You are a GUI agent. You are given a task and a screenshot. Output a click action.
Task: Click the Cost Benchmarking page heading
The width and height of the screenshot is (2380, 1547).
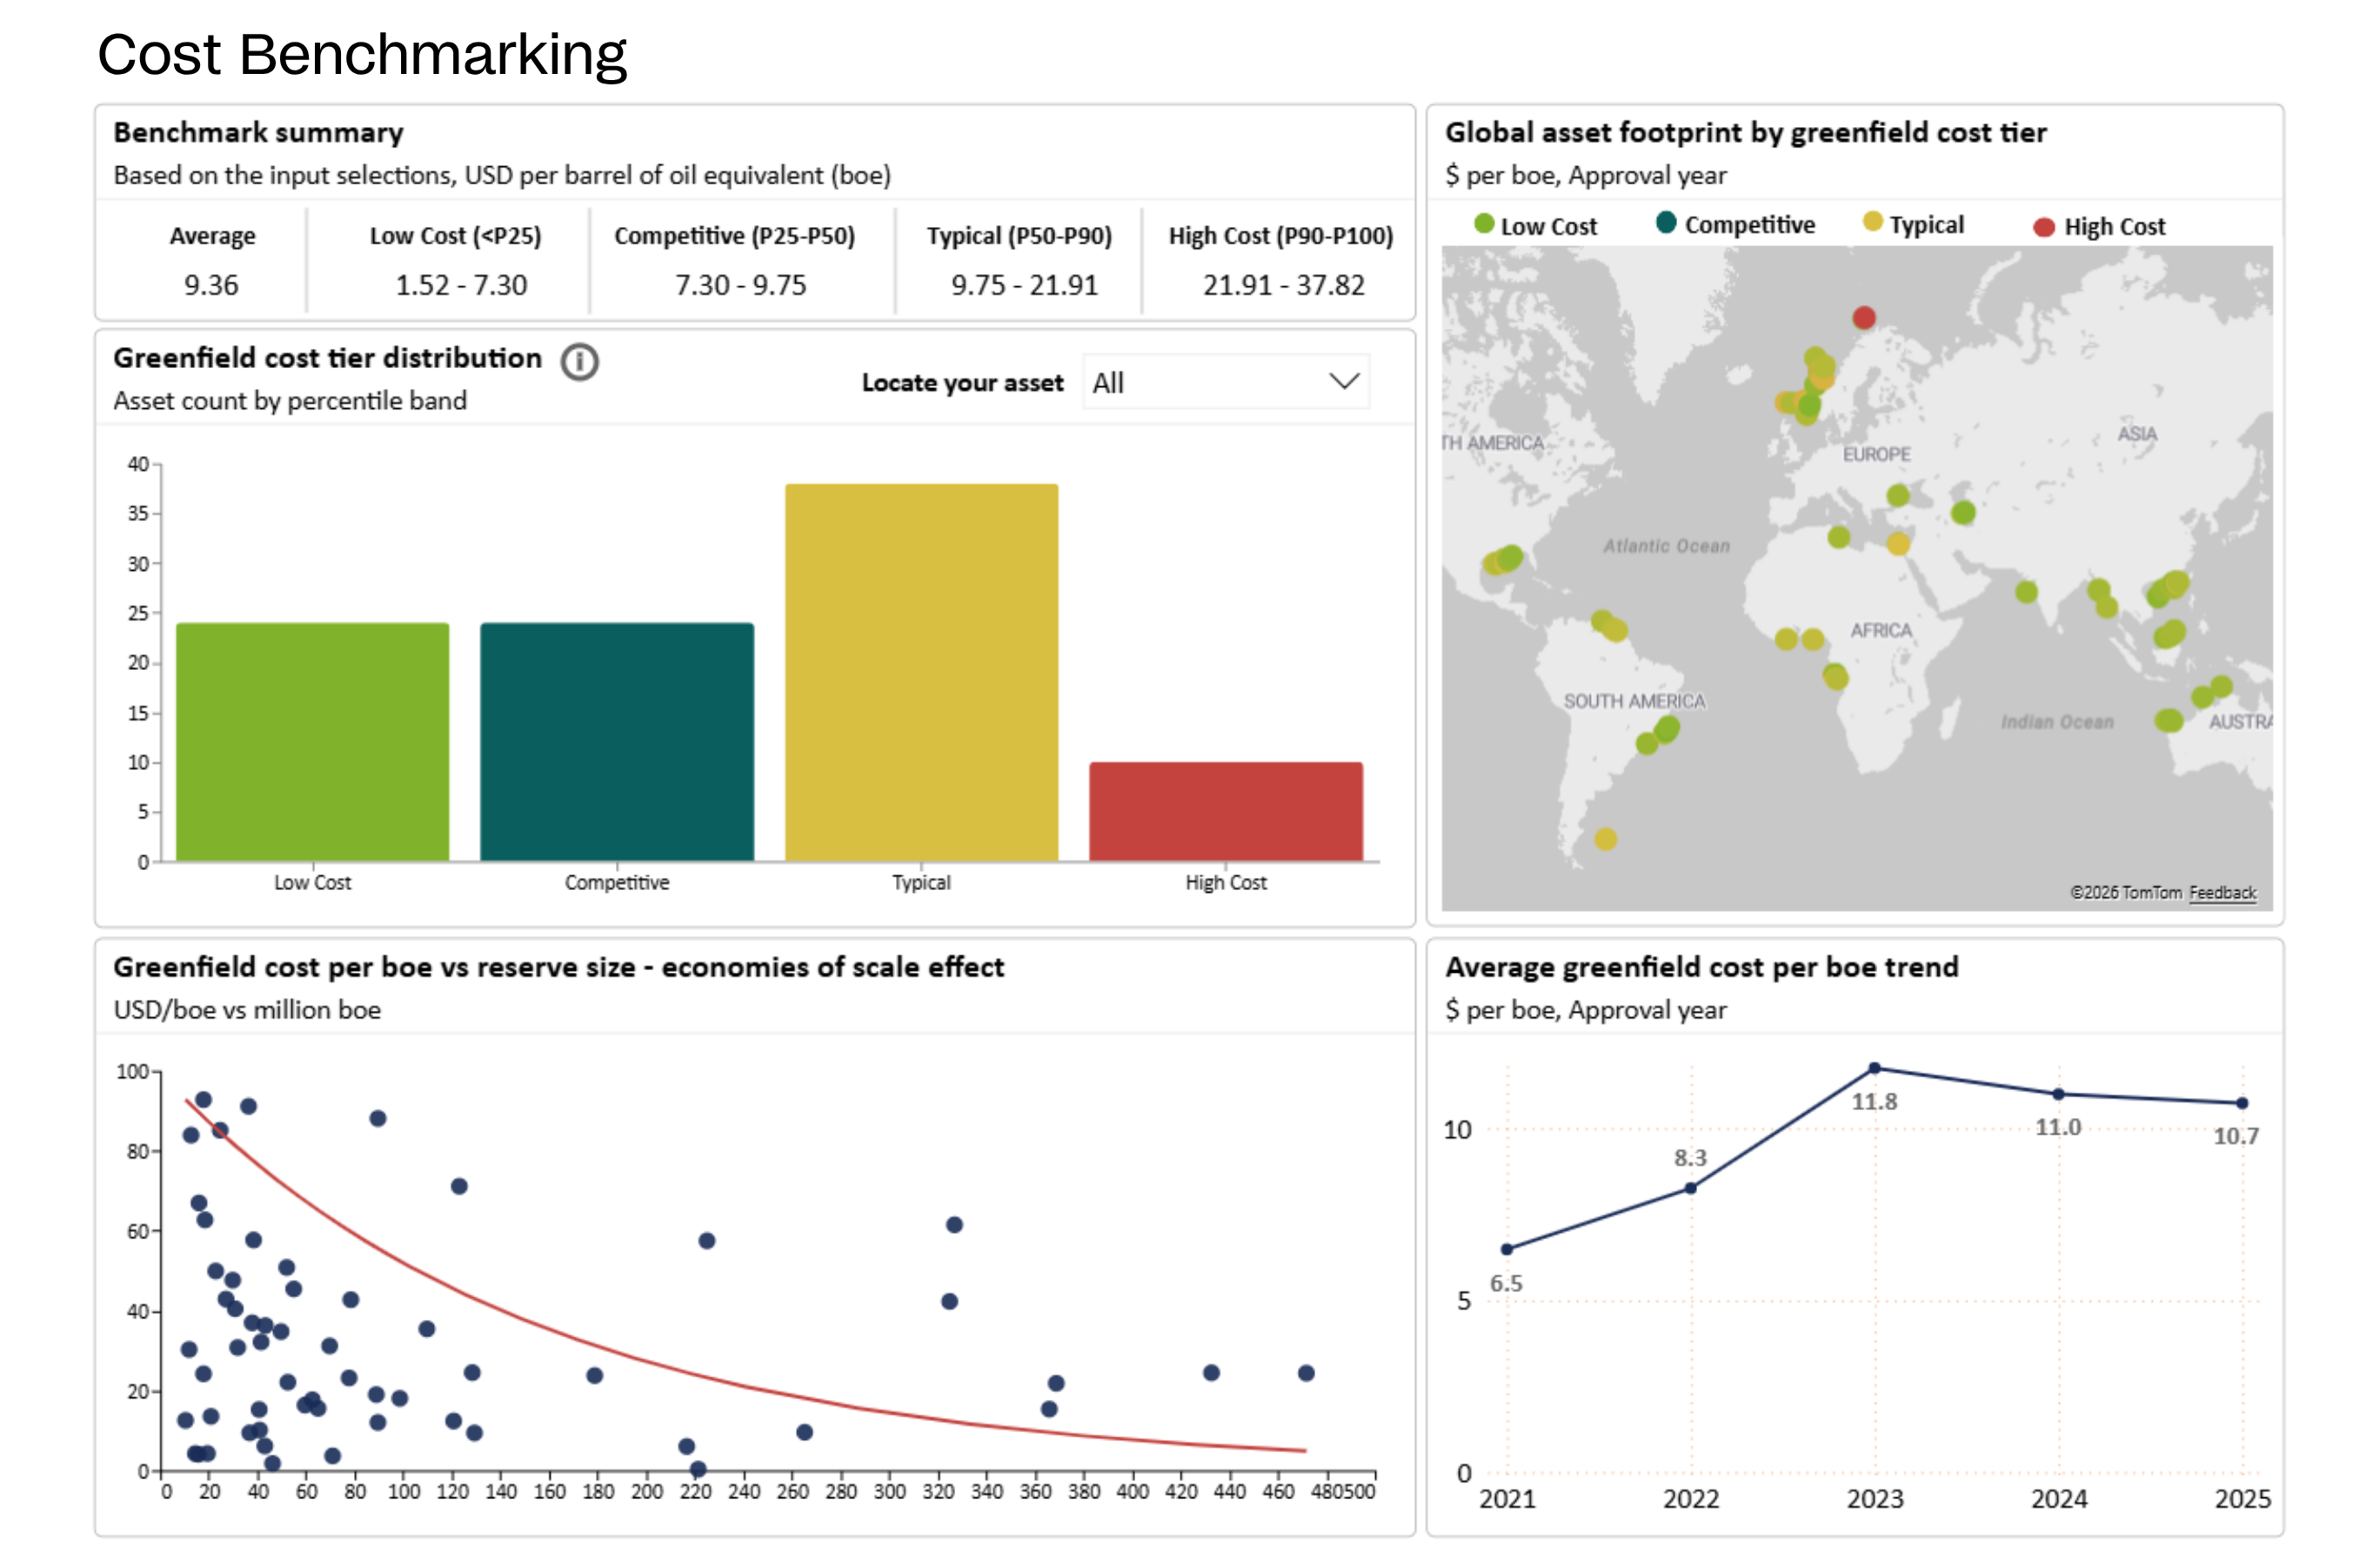tap(362, 54)
